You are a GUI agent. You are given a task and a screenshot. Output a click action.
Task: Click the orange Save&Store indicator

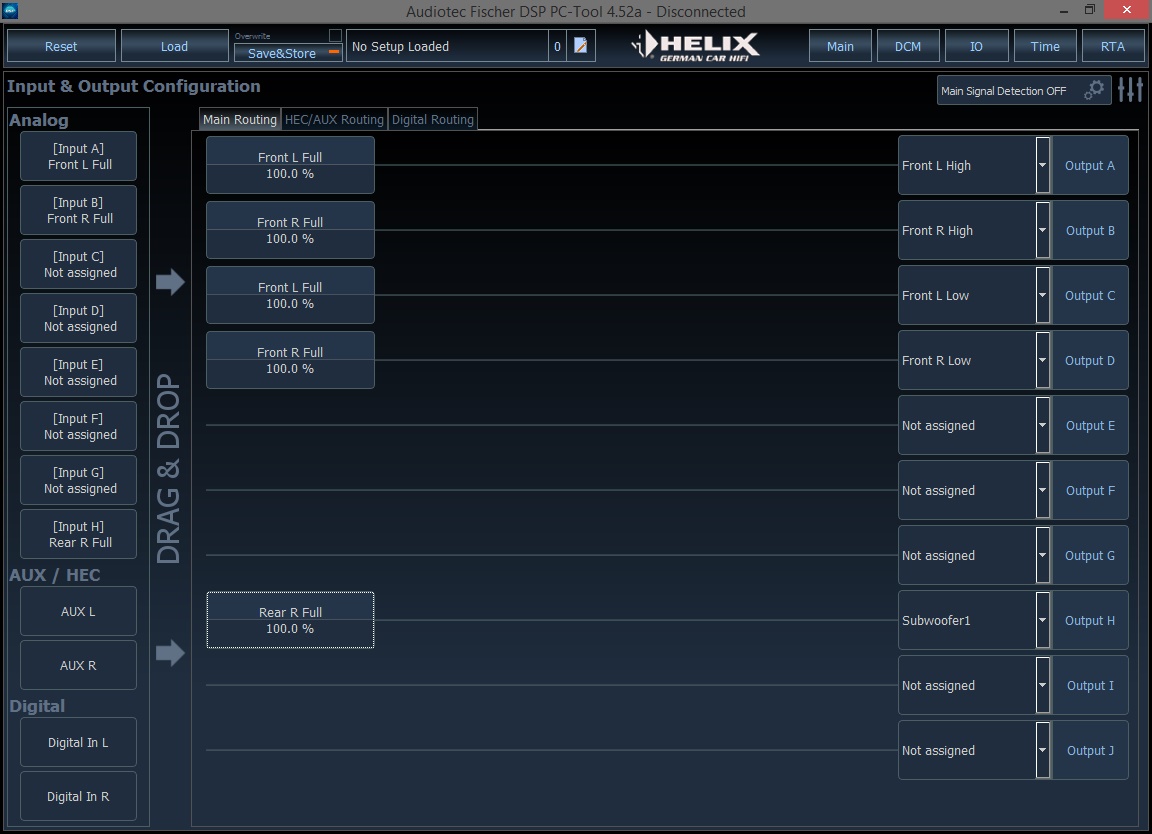[x=334, y=52]
